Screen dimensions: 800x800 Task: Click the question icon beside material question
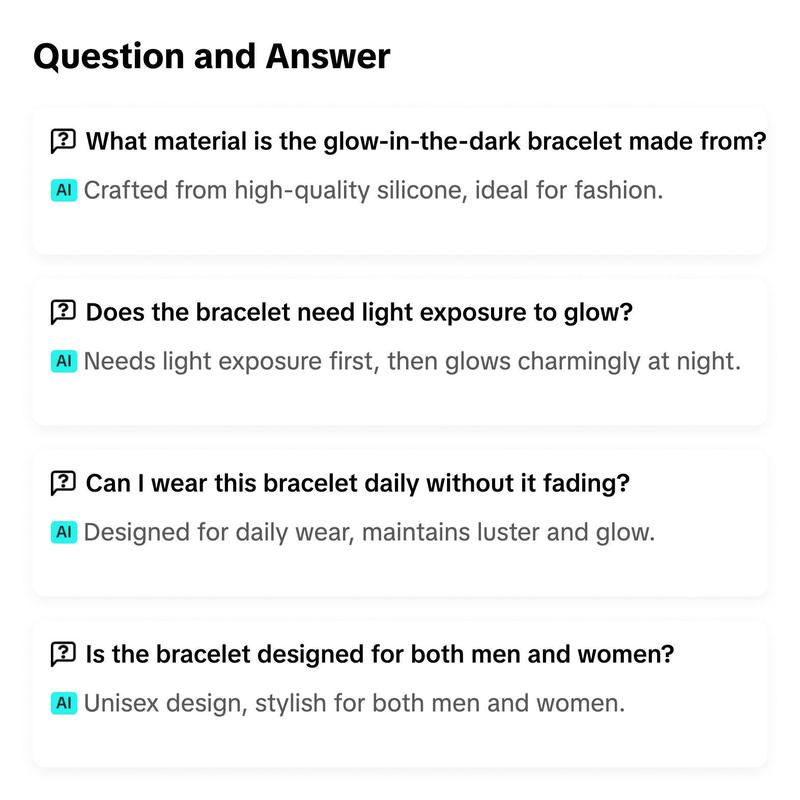pos(63,141)
